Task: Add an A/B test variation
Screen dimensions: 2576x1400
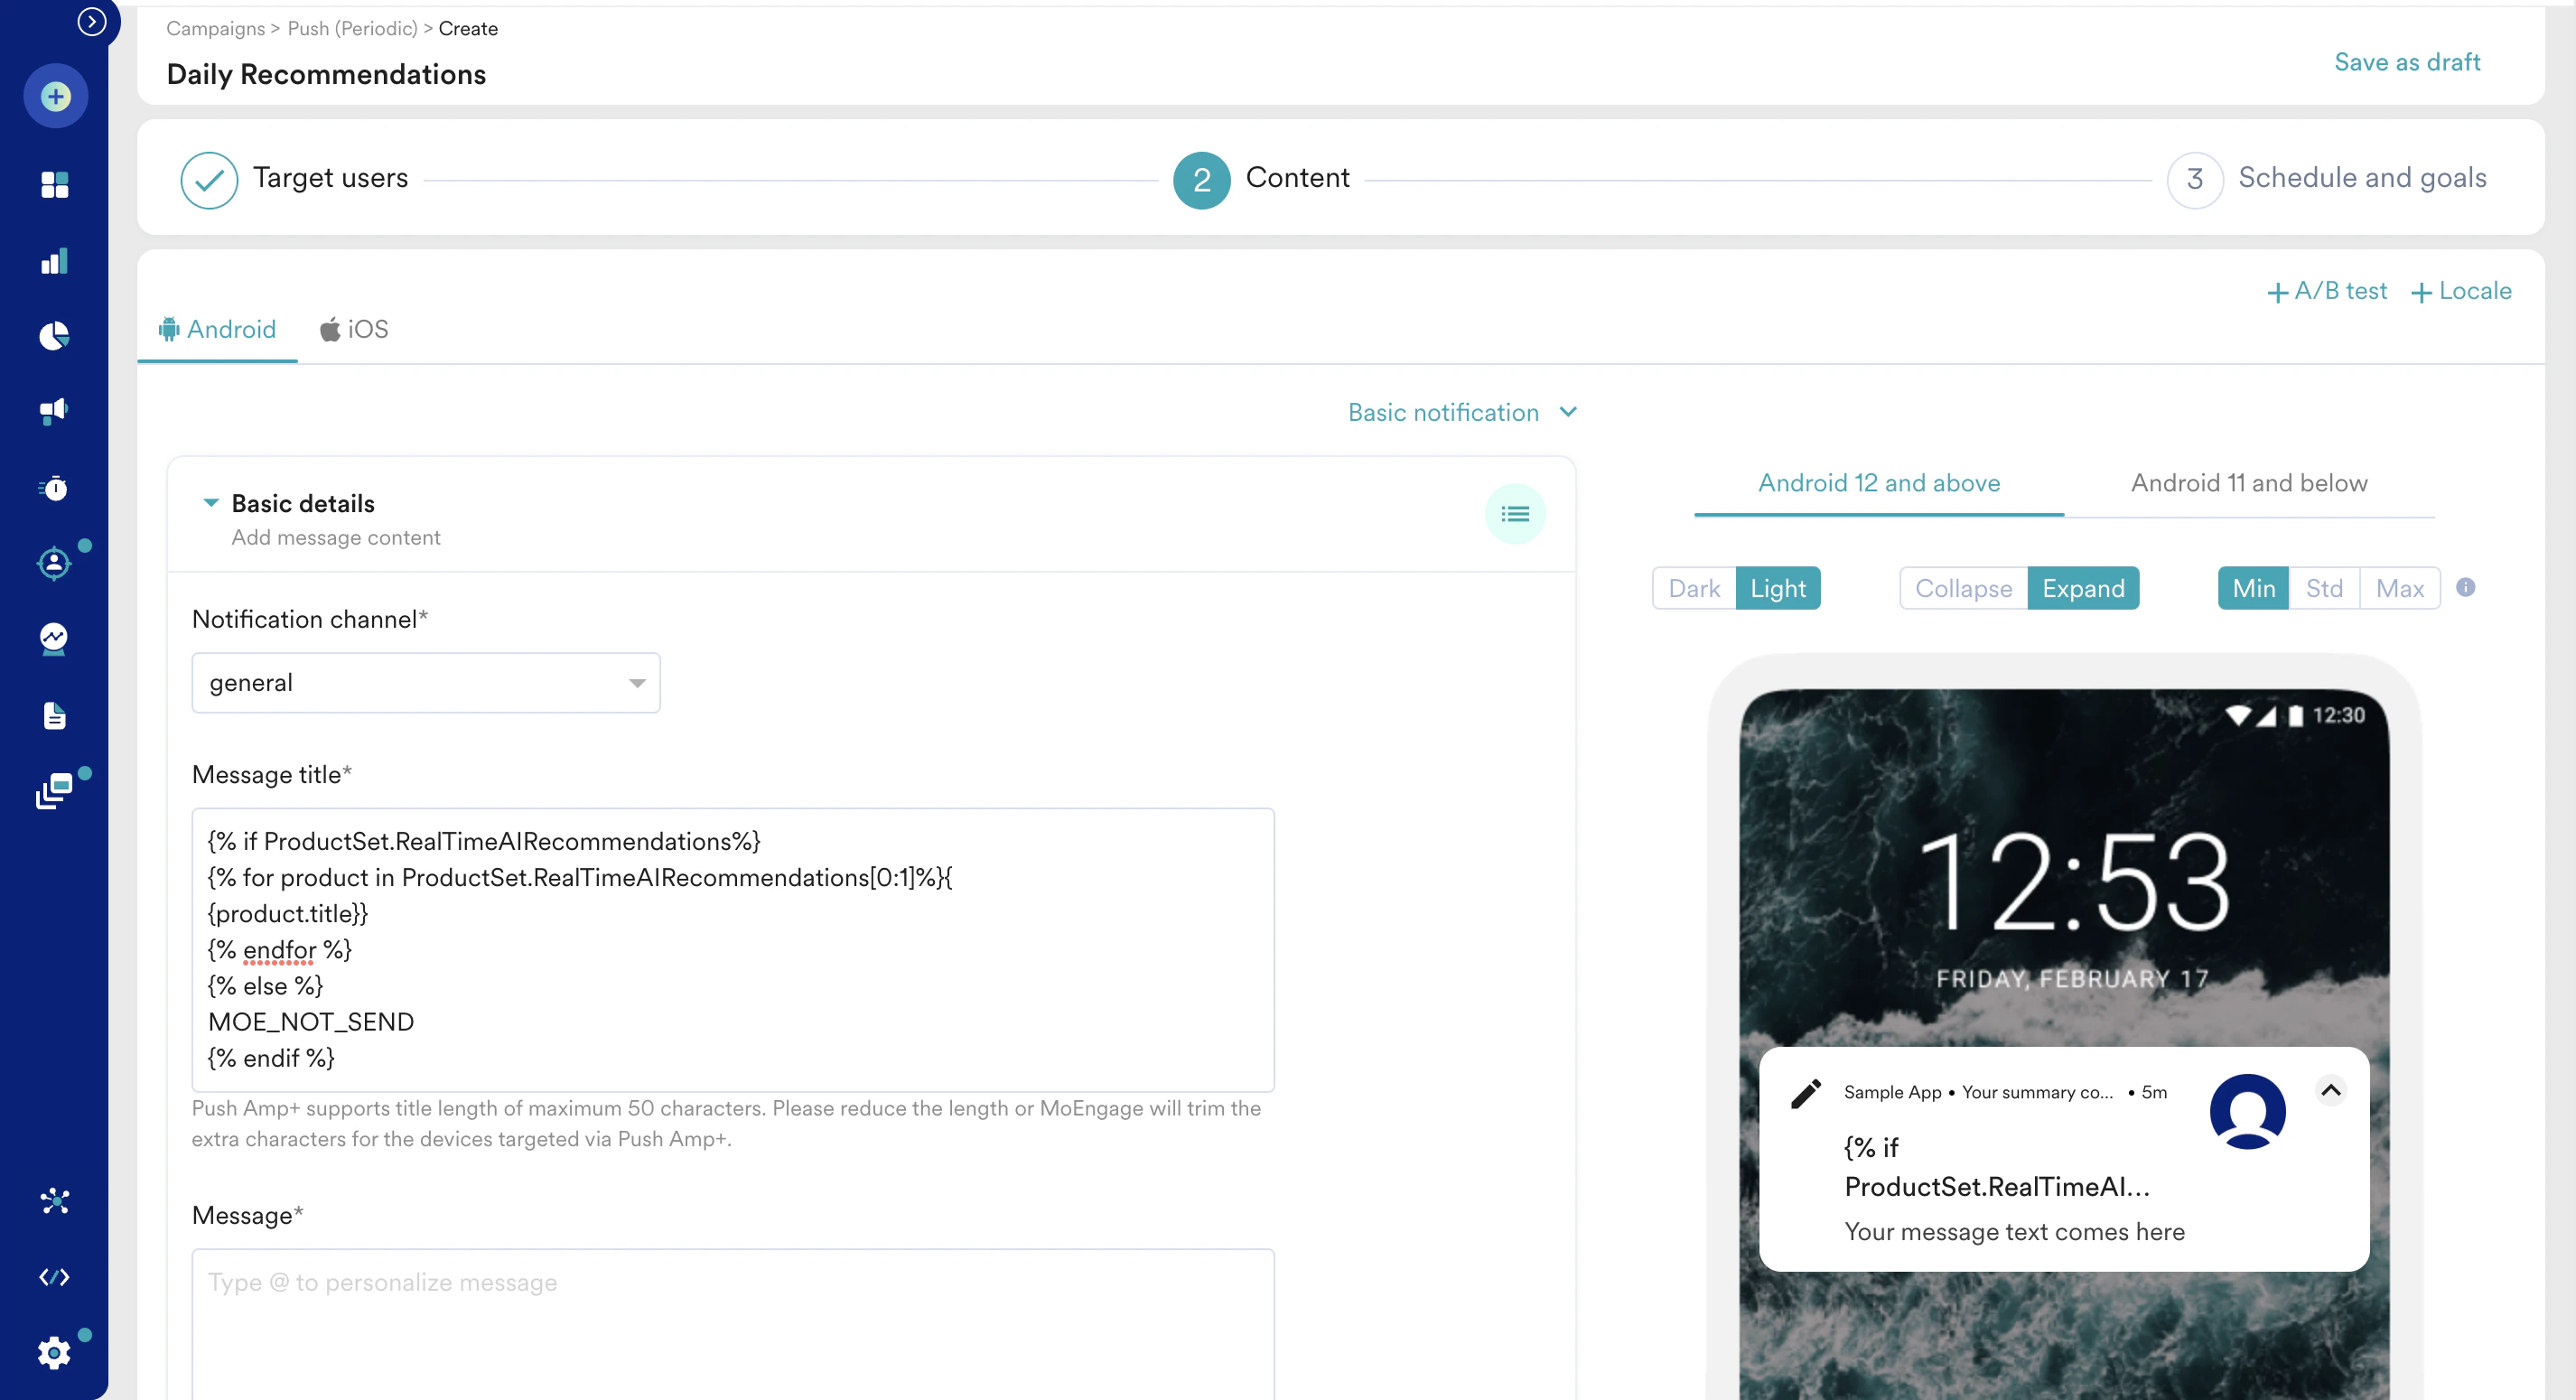Action: click(x=2326, y=291)
